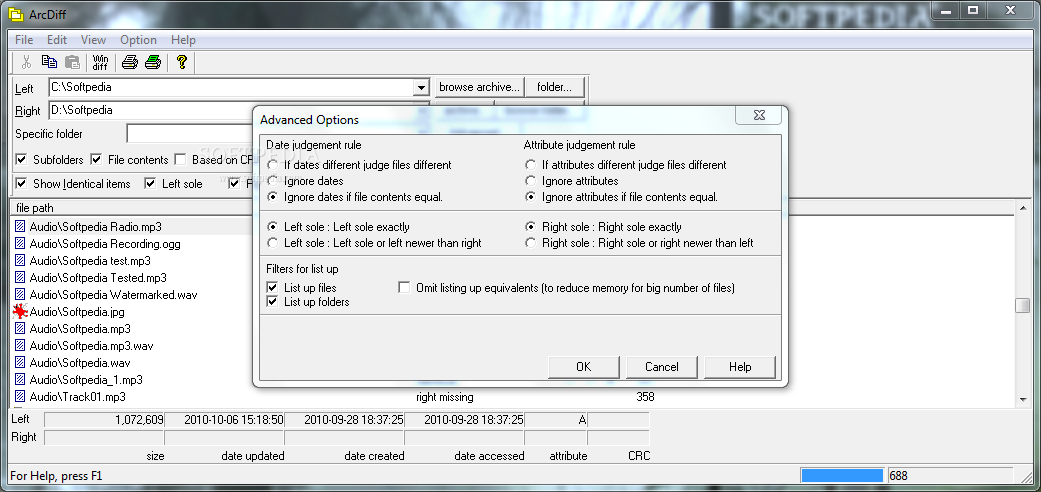The height and width of the screenshot is (492, 1041).
Task: Open the Option menu
Action: coord(138,40)
